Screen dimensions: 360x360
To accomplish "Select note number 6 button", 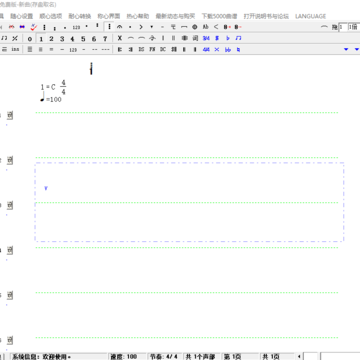I will click(94, 39).
